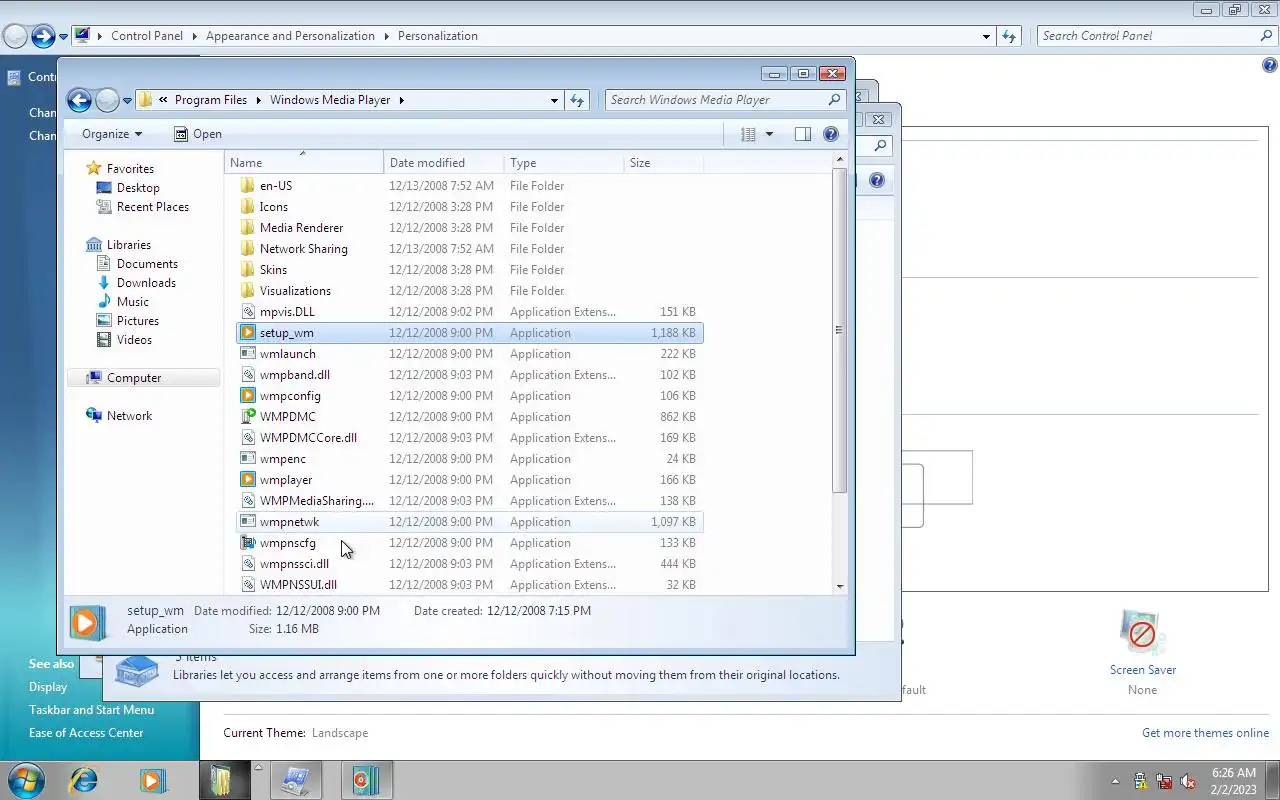Select the WMPDMC application icon
Screen dimensions: 1280x800
coord(248,417)
